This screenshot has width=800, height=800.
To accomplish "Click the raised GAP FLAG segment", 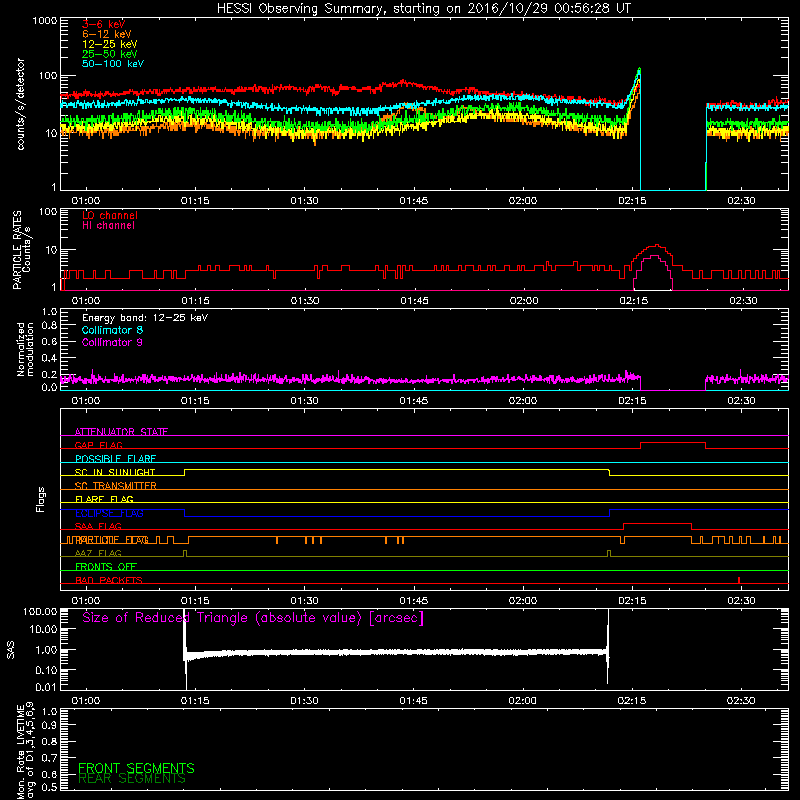I will 673,443.
